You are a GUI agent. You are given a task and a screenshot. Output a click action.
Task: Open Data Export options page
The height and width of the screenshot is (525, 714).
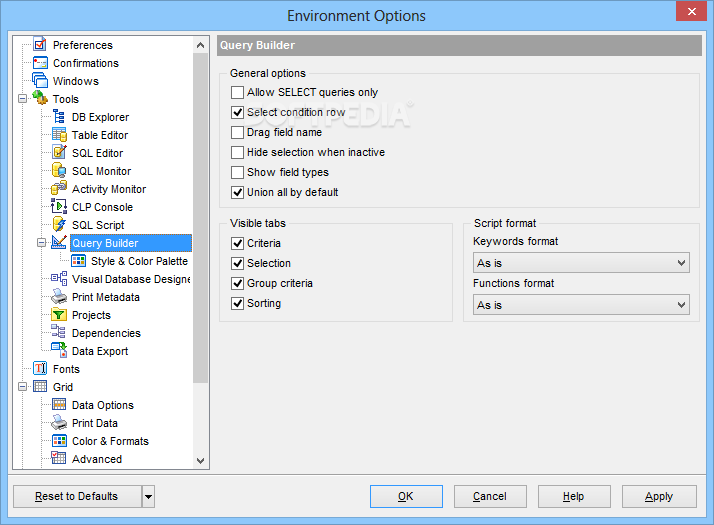click(x=100, y=351)
